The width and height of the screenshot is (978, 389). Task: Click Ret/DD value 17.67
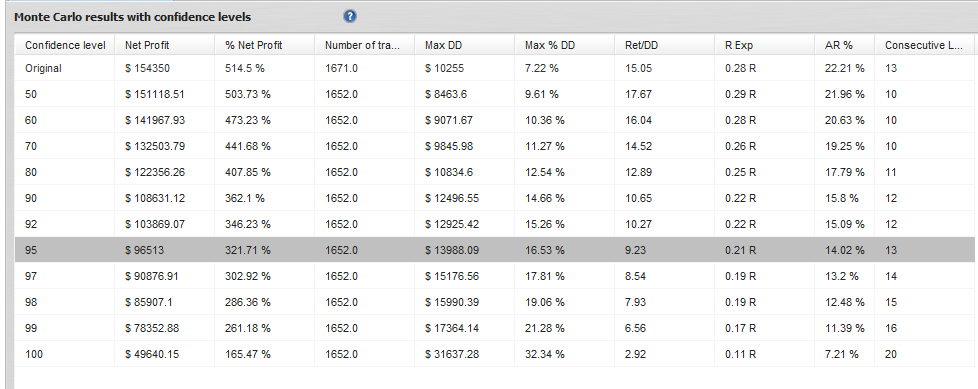[x=638, y=94]
